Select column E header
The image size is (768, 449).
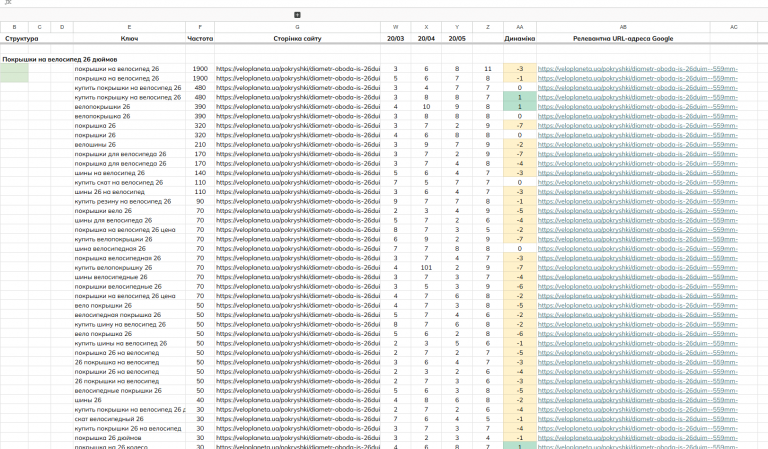pos(129,27)
